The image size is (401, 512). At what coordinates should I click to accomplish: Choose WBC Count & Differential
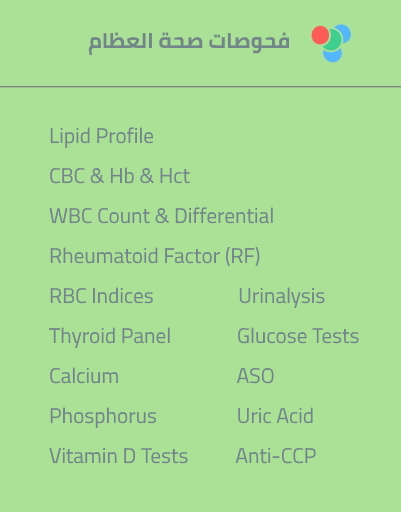162,216
